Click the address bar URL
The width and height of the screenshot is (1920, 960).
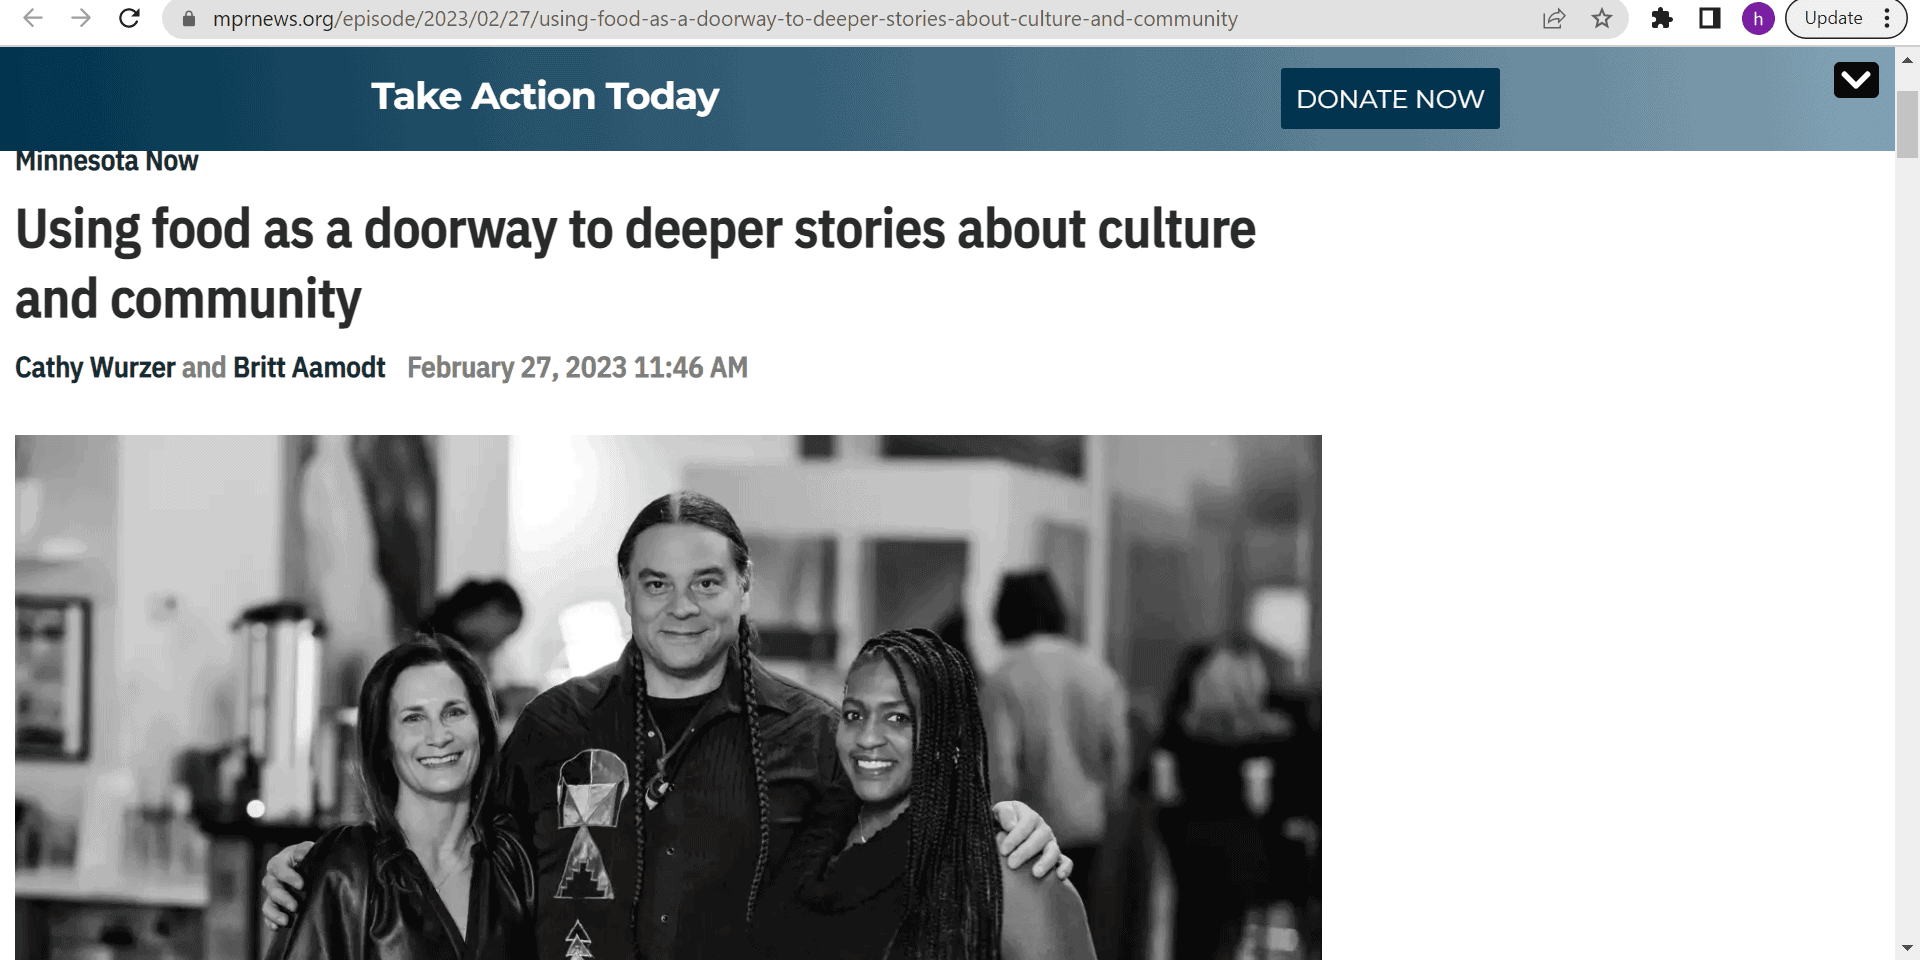click(725, 18)
